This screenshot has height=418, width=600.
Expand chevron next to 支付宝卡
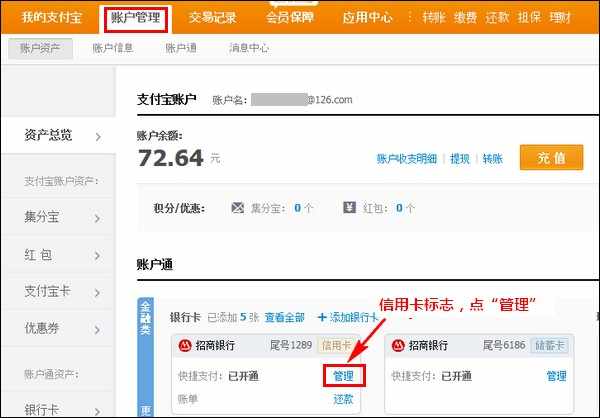pos(98,293)
